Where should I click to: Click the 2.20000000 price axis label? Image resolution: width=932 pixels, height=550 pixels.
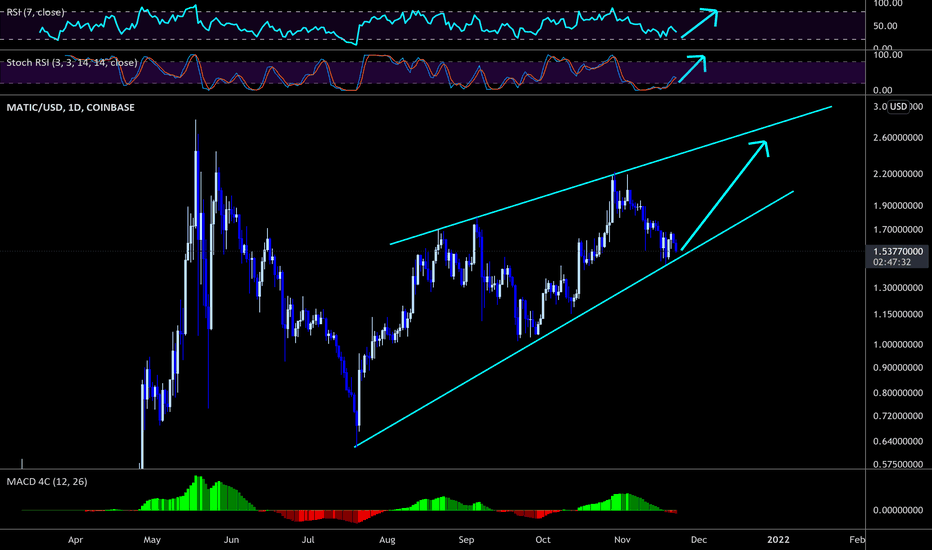click(898, 174)
